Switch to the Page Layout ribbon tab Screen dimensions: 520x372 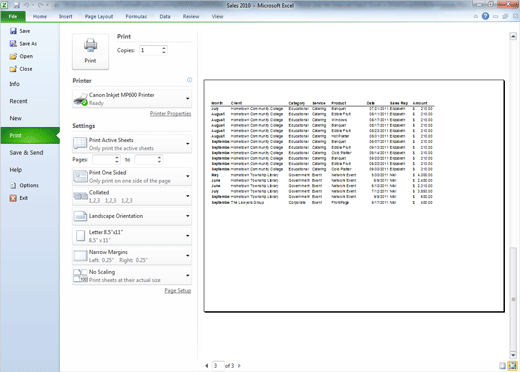click(99, 16)
